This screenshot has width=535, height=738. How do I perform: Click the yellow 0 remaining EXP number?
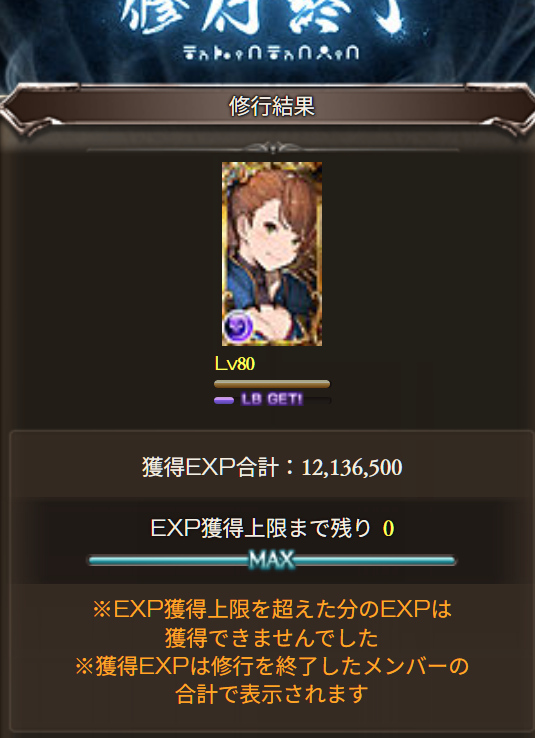[388, 529]
